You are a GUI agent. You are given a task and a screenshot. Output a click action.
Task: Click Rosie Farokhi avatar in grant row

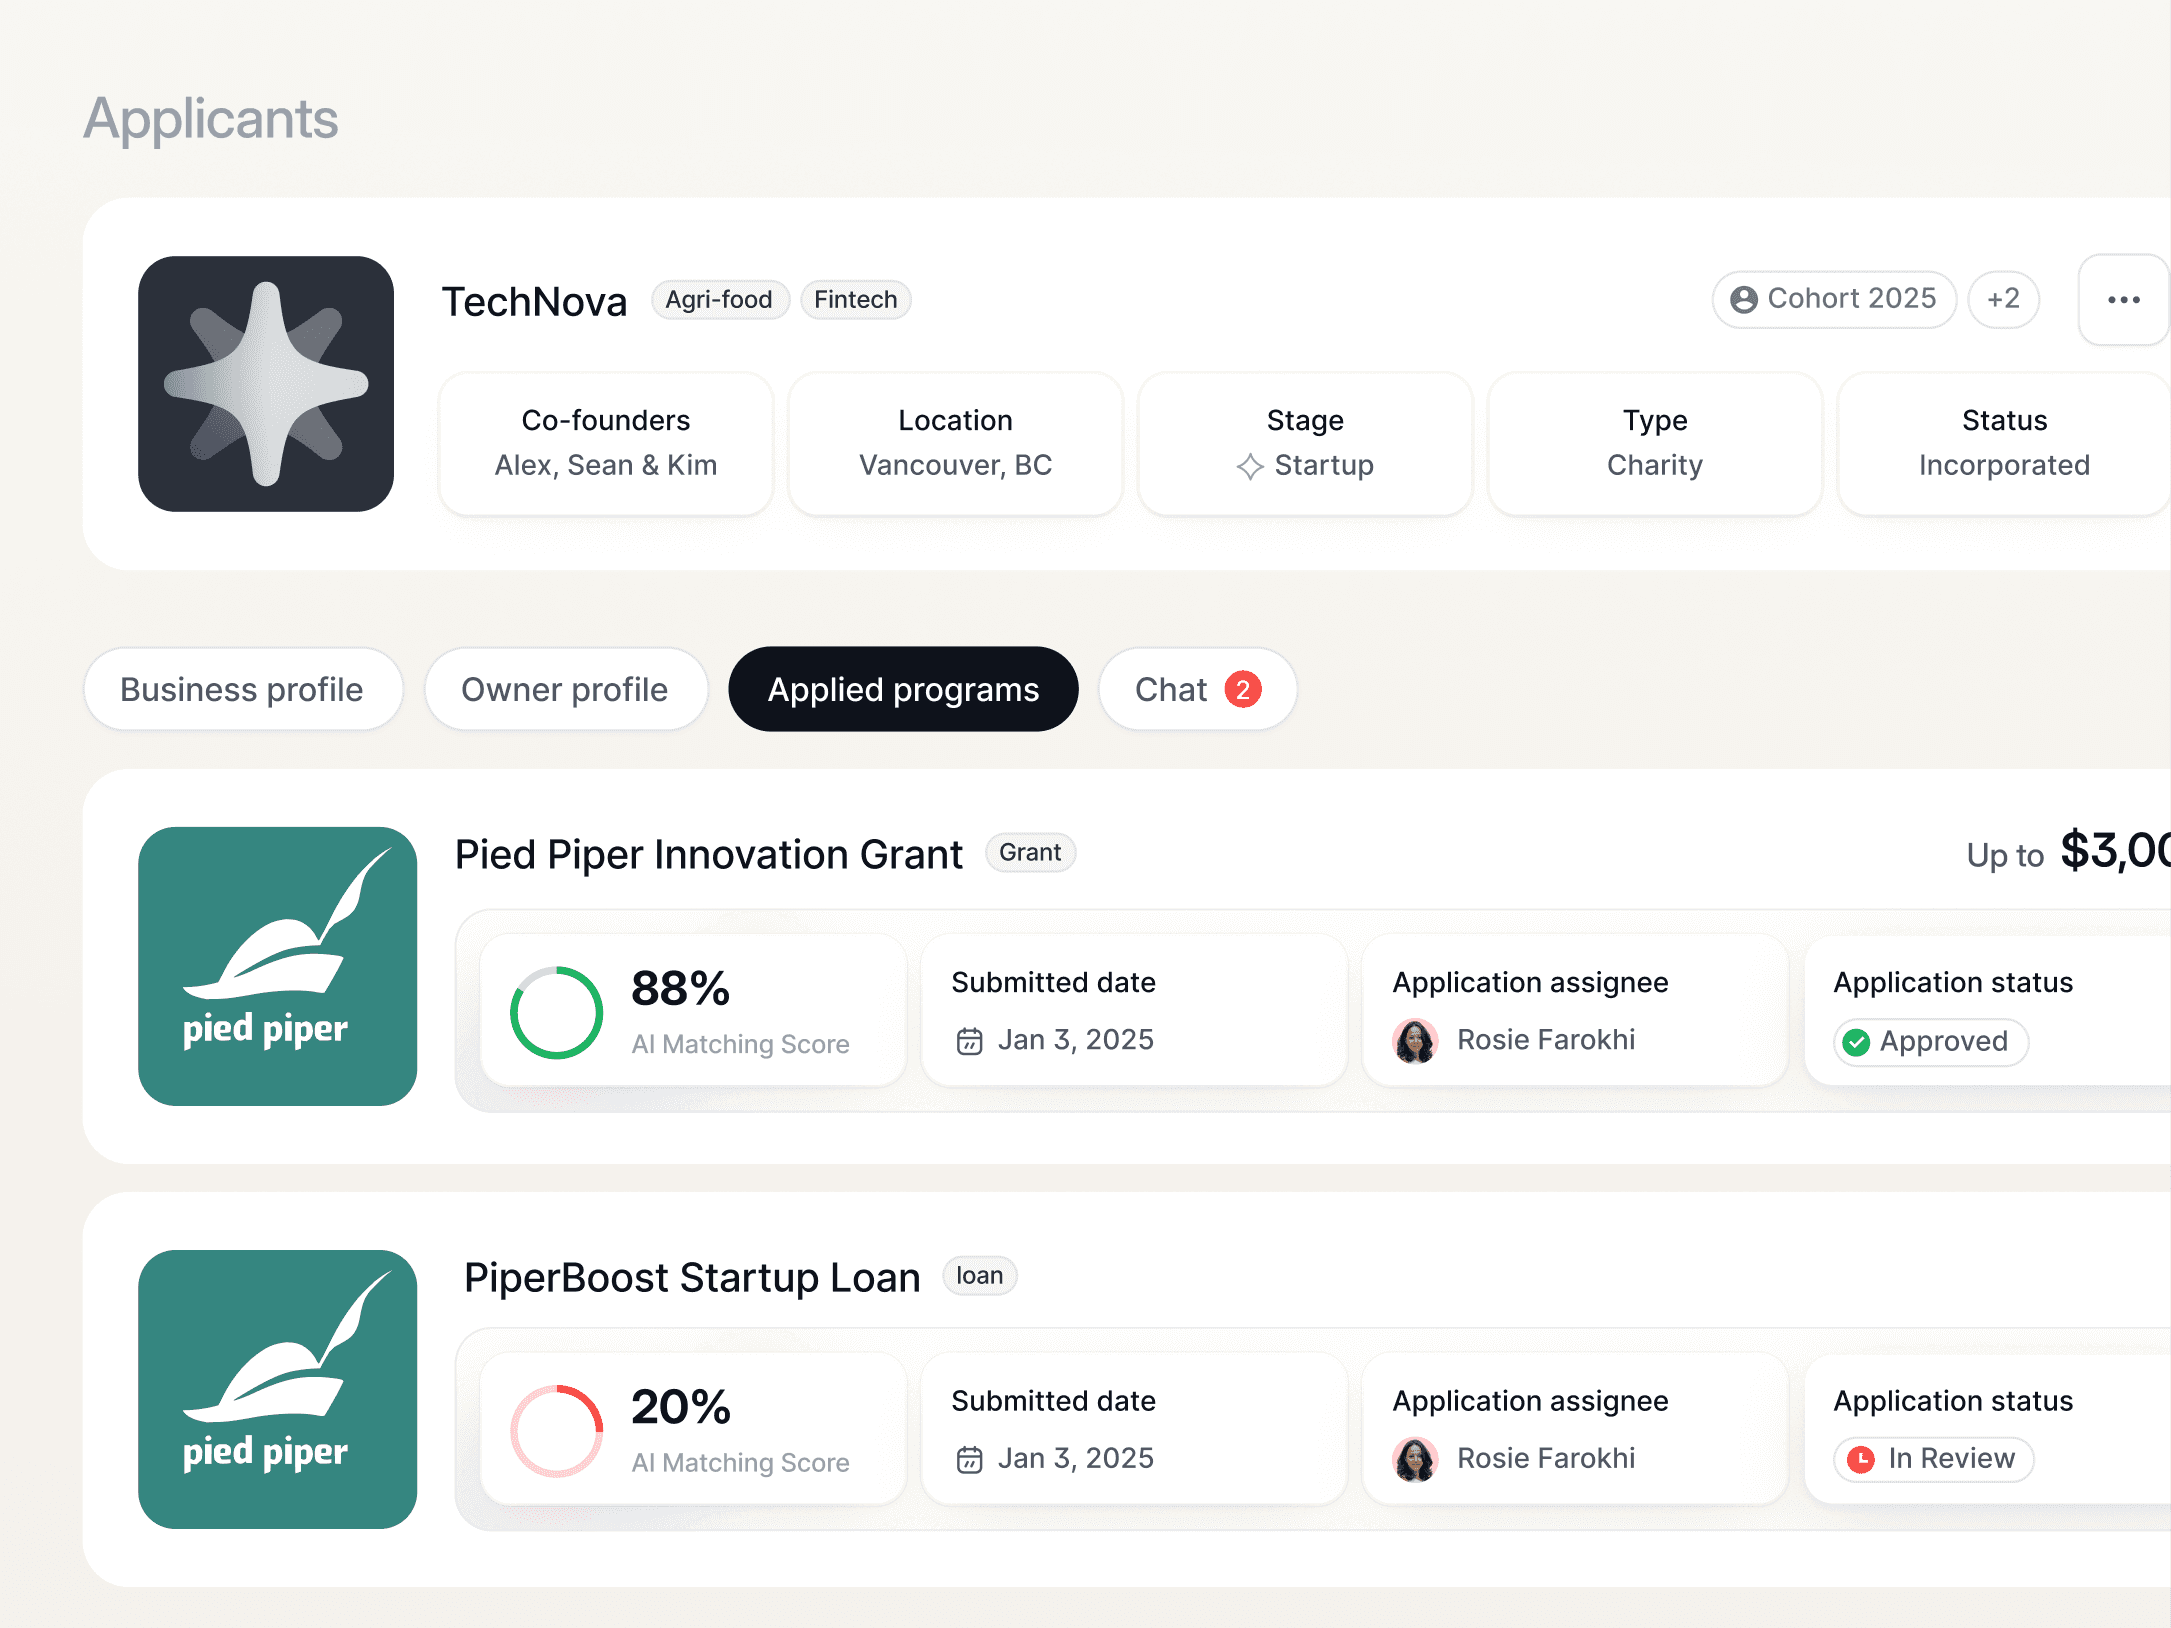1415,1041
